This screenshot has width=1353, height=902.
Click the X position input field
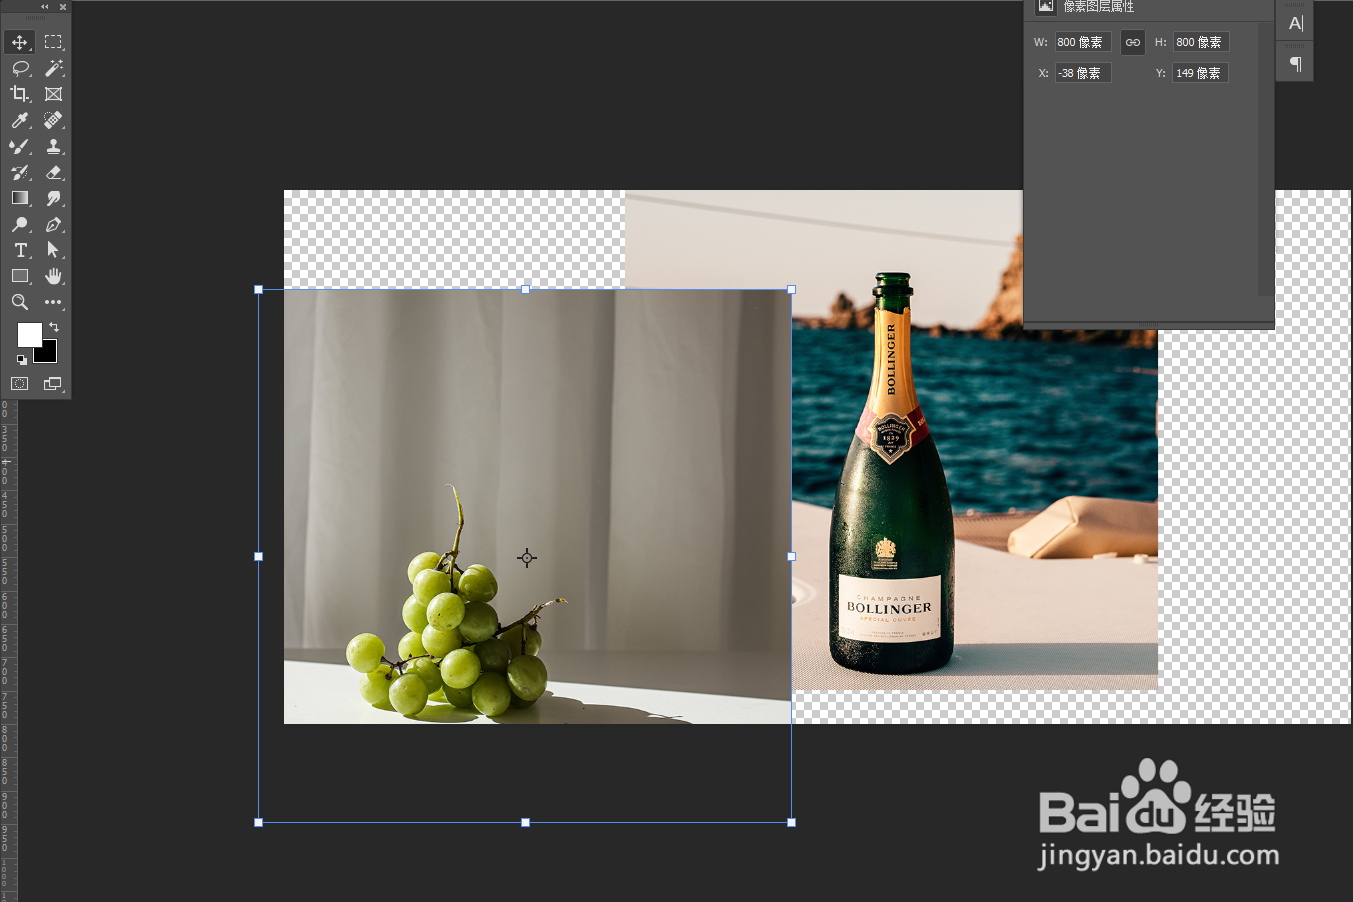click(x=1083, y=73)
